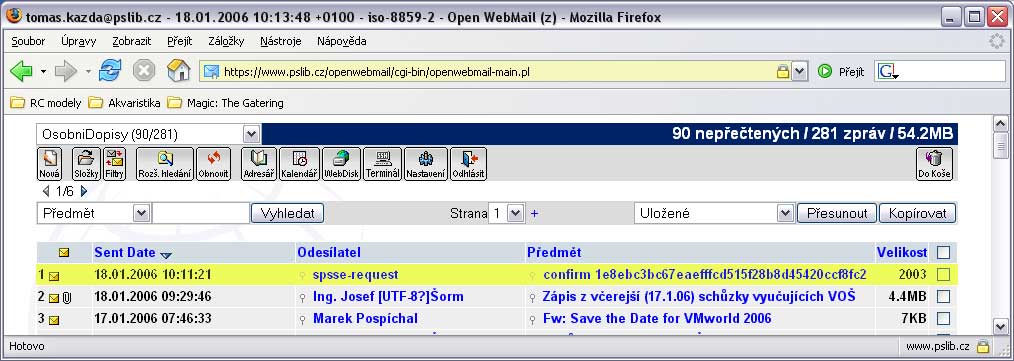The width and height of the screenshot is (1014, 361).
Task: Open the Terminál SSH icon
Action: point(382,164)
